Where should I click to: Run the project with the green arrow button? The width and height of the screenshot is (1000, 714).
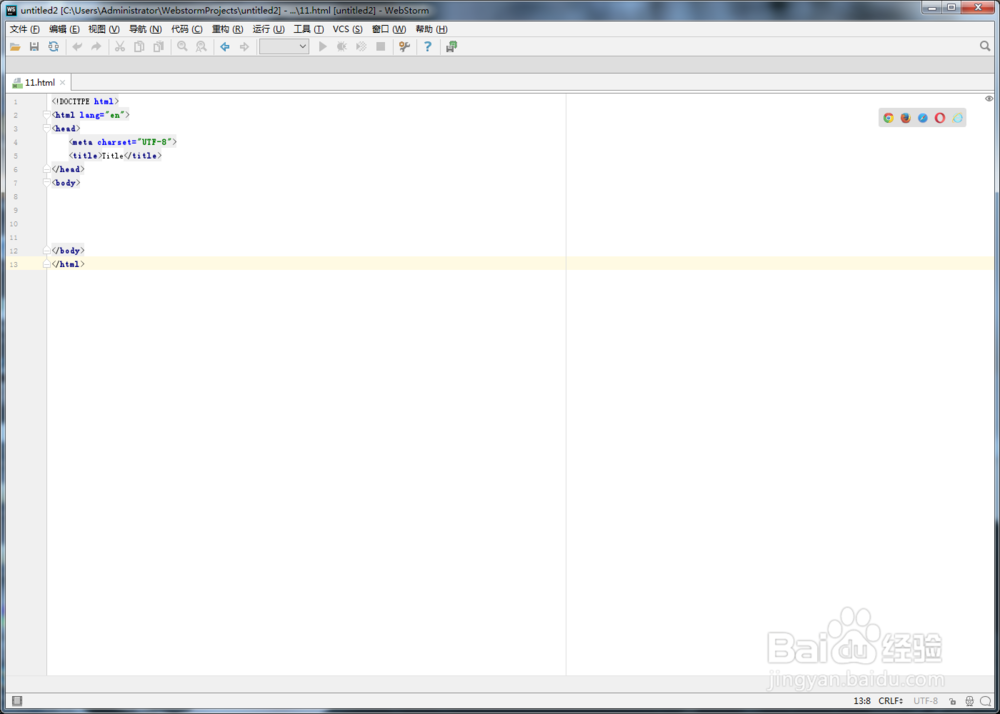pyautogui.click(x=322, y=46)
